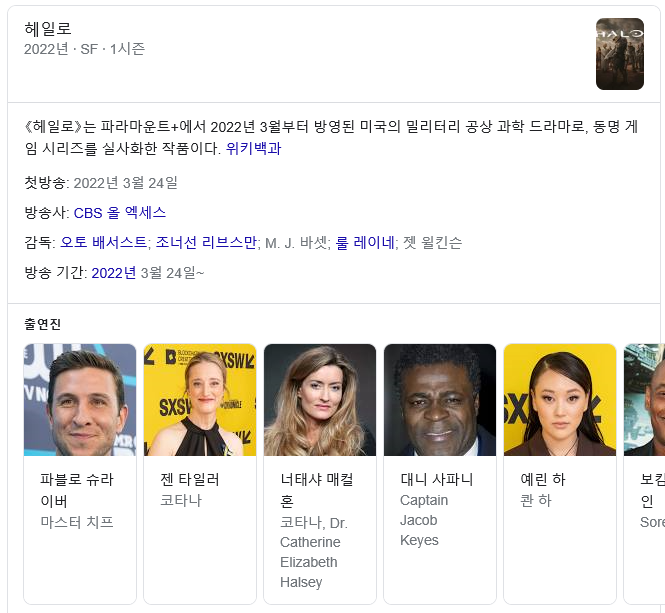The height and width of the screenshot is (613, 665).
Task: Open director 룰 레이네 link
Action: [365, 242]
